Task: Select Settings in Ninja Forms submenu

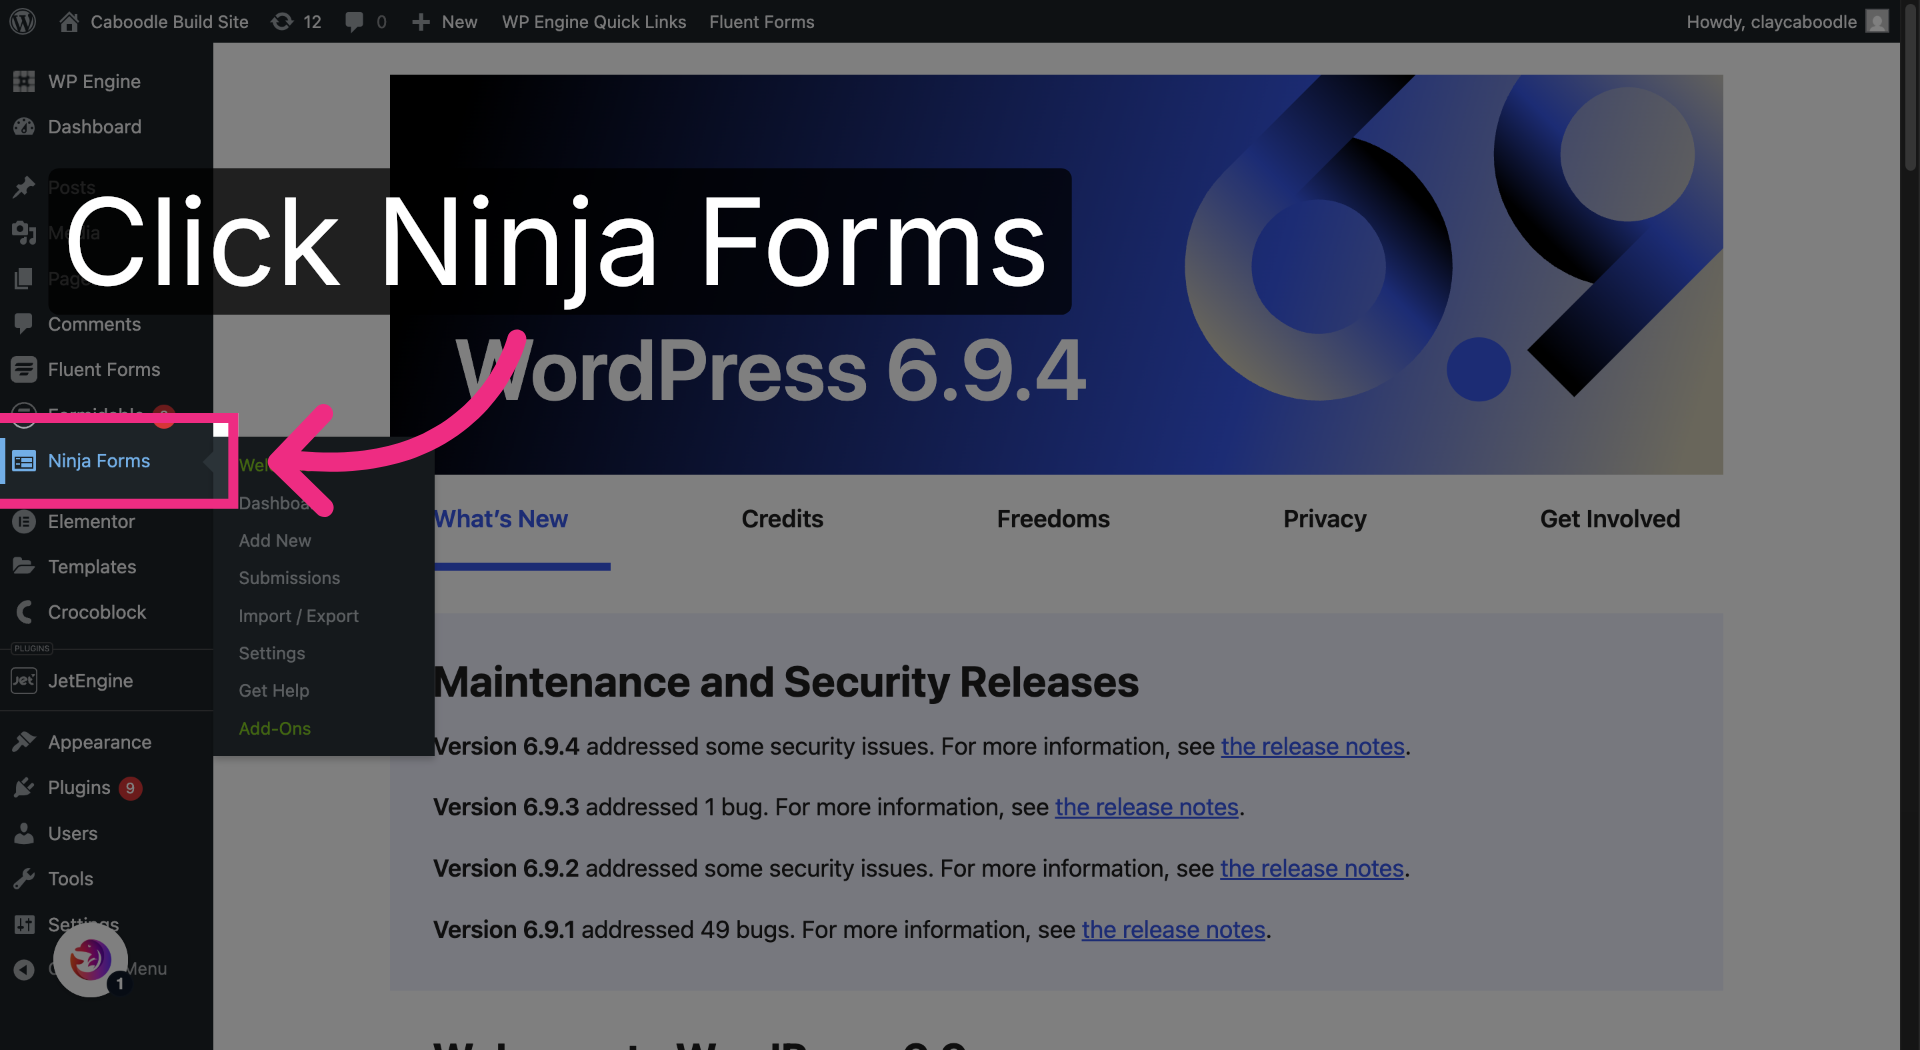Action: click(x=272, y=653)
